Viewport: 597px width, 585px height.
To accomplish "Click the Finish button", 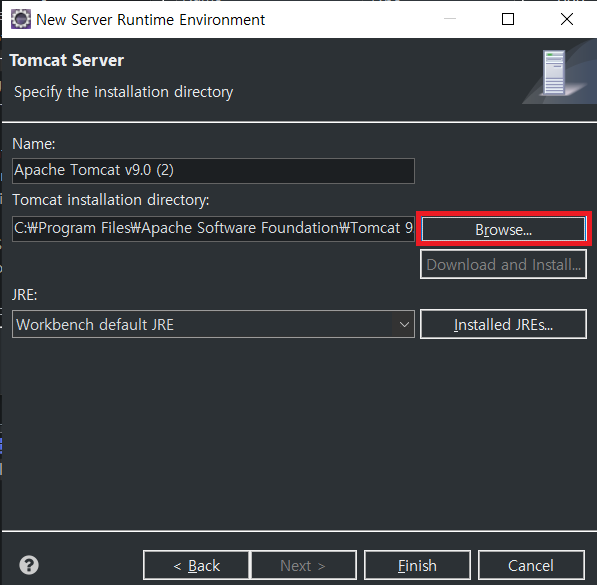I will (417, 565).
